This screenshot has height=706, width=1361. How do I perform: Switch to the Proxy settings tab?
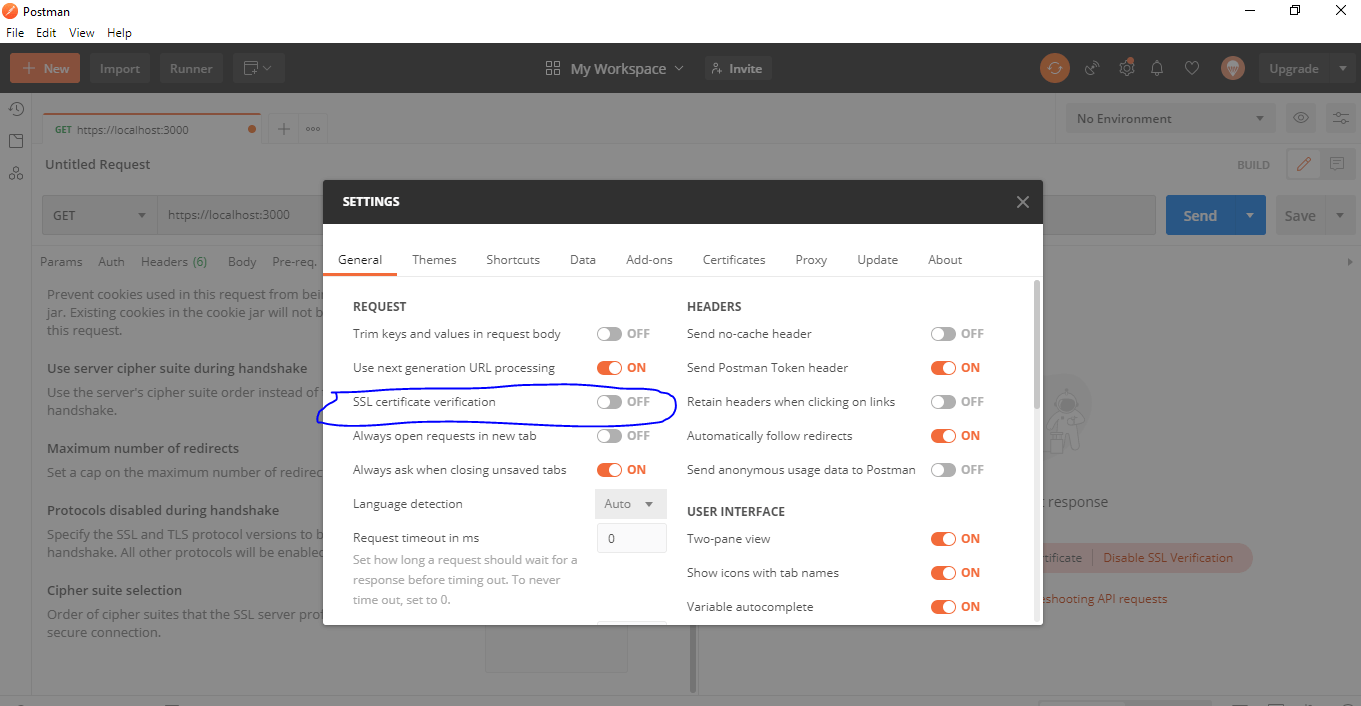click(811, 259)
